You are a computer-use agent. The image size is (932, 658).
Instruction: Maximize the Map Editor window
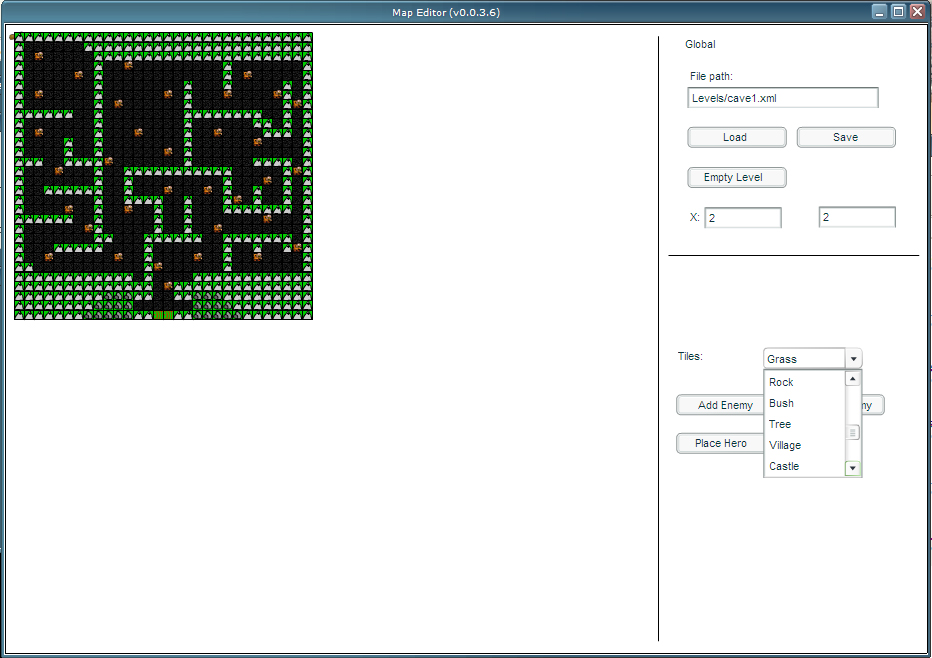[x=898, y=12]
